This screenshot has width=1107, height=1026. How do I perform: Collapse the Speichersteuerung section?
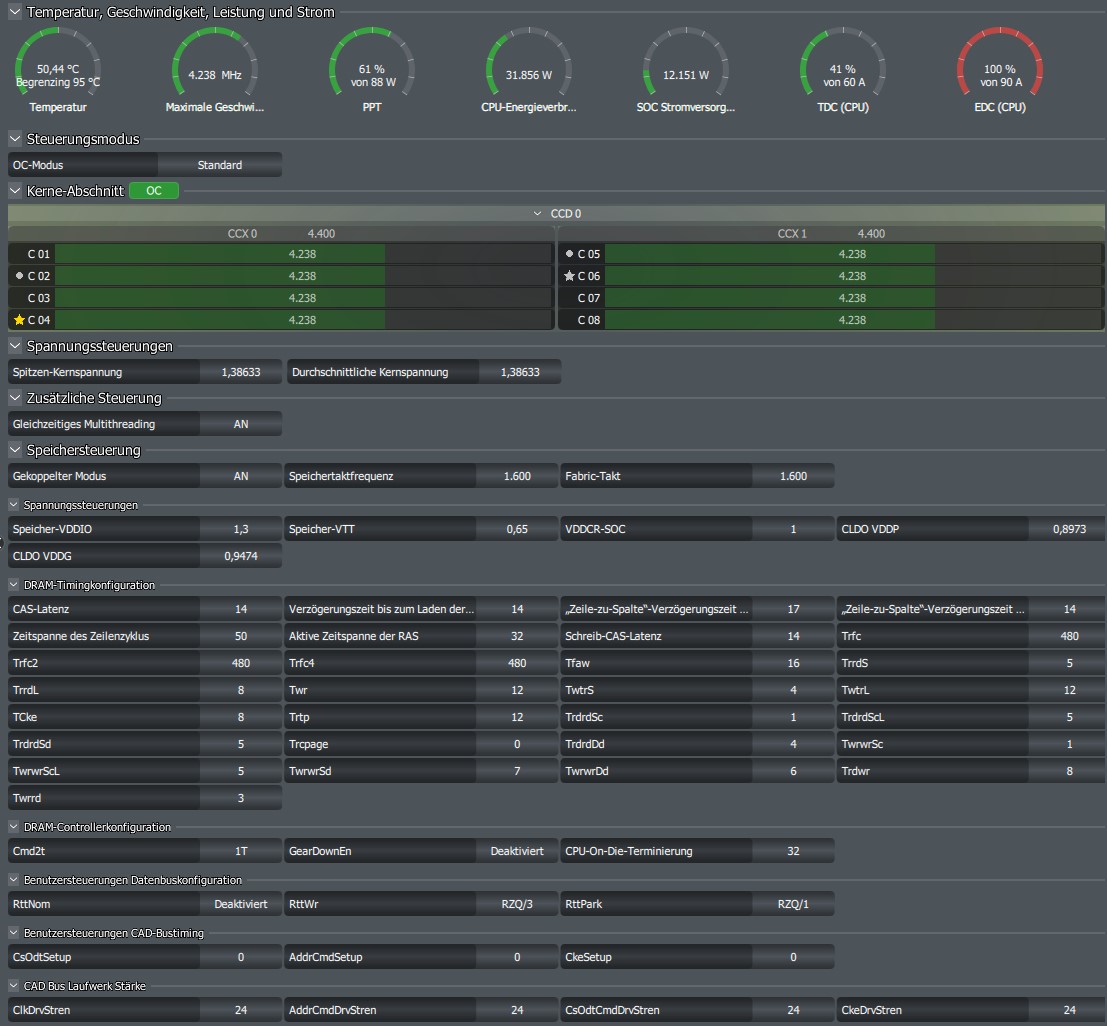(x=15, y=450)
